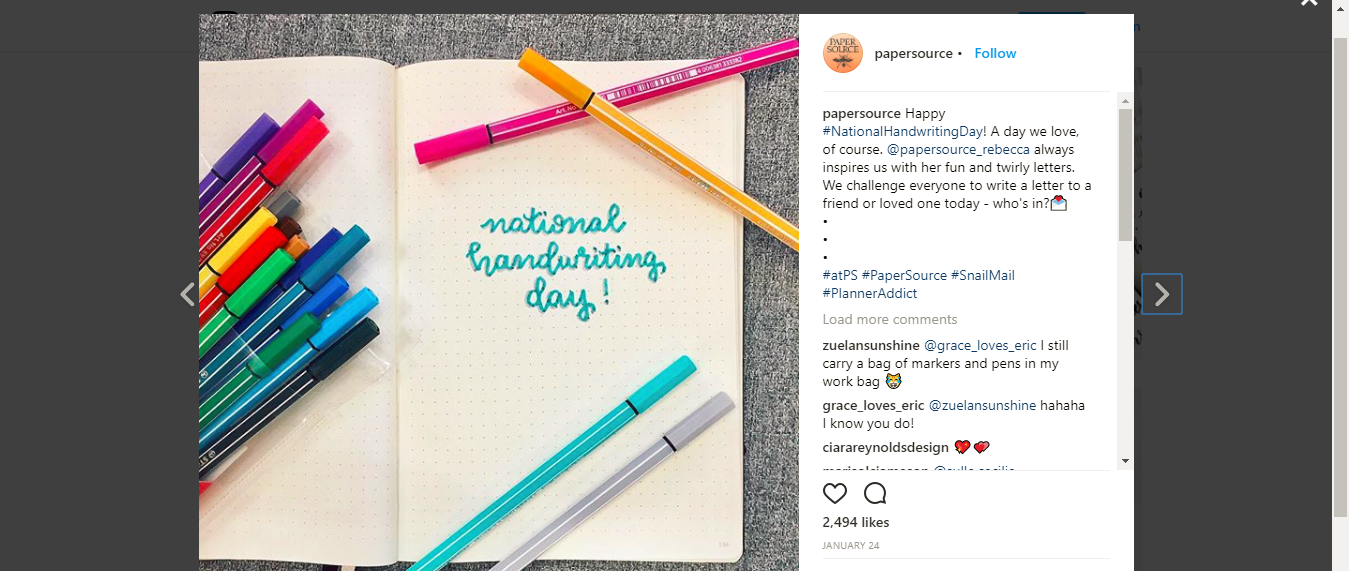
Task: Click the comments scrollbar down arrow
Action: tap(1125, 461)
